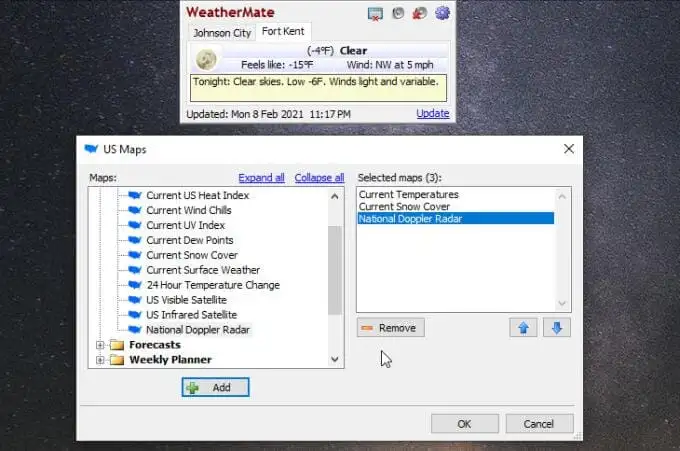This screenshot has height=451, width=680.
Task: Move selected map up with blue up arrow
Action: pos(523,328)
